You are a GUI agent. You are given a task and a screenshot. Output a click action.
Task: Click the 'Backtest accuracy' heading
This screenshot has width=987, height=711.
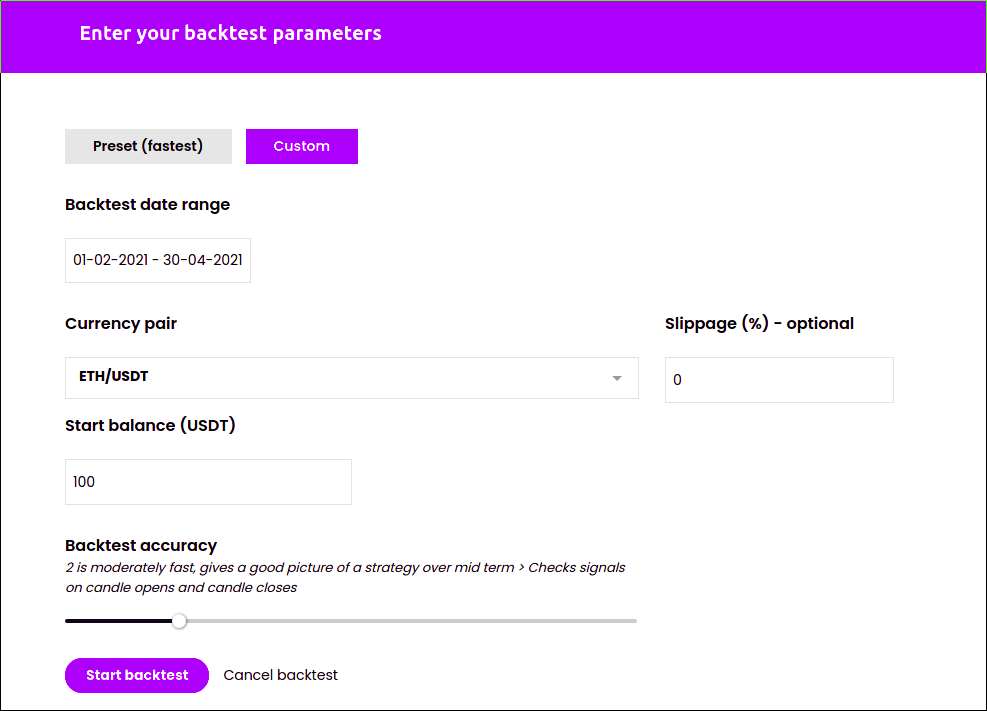coord(141,546)
